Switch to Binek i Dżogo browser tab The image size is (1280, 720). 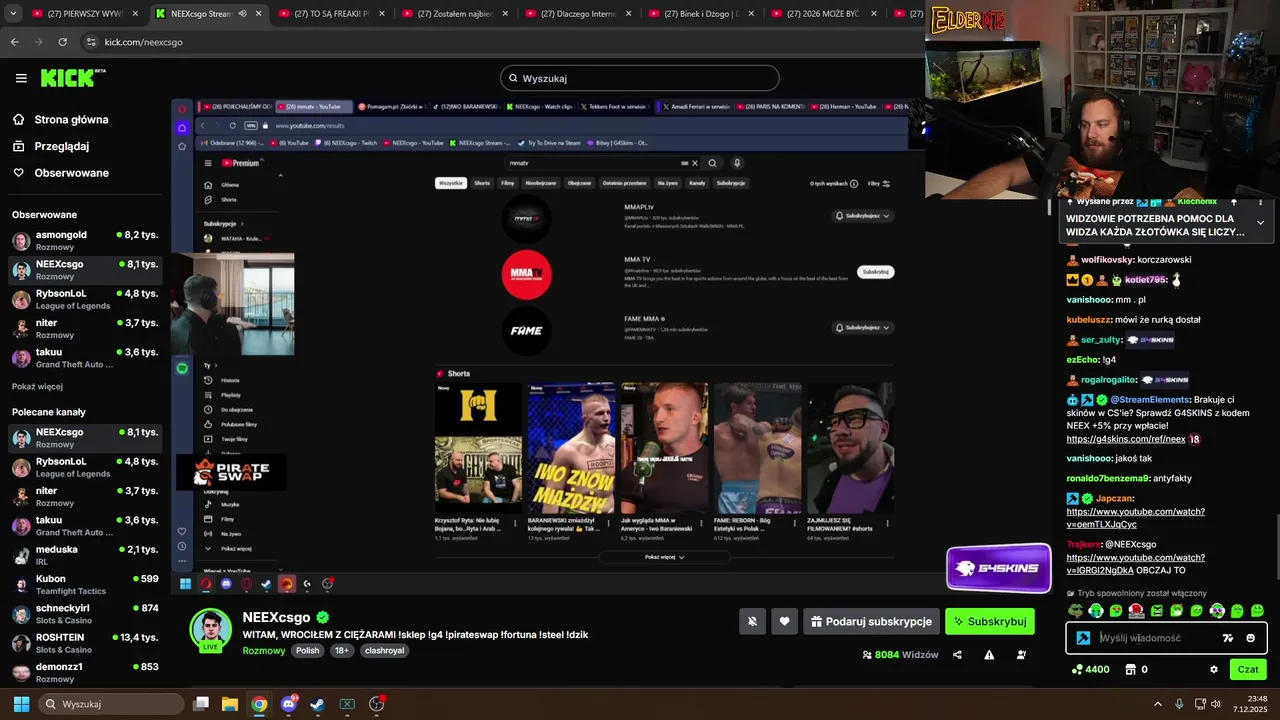[701, 14]
